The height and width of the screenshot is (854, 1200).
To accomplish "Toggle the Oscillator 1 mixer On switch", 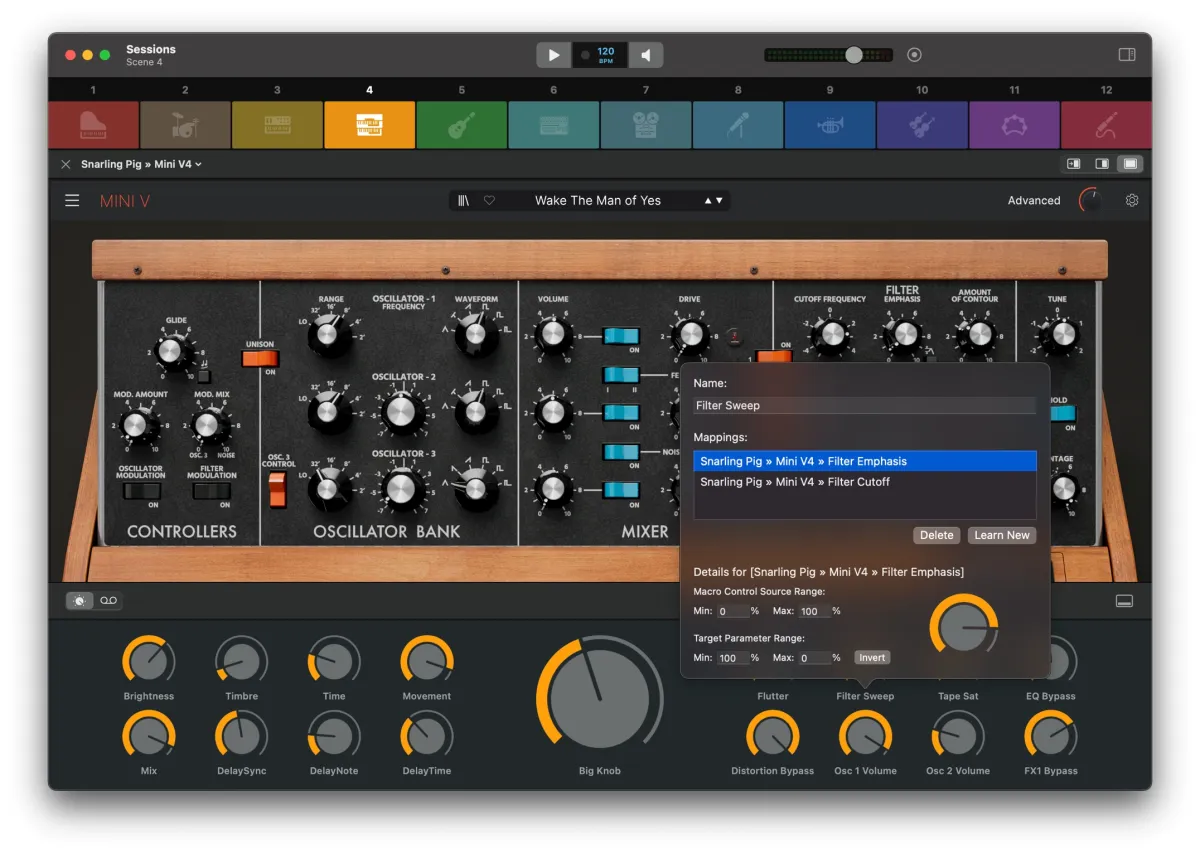I will tap(620, 336).
